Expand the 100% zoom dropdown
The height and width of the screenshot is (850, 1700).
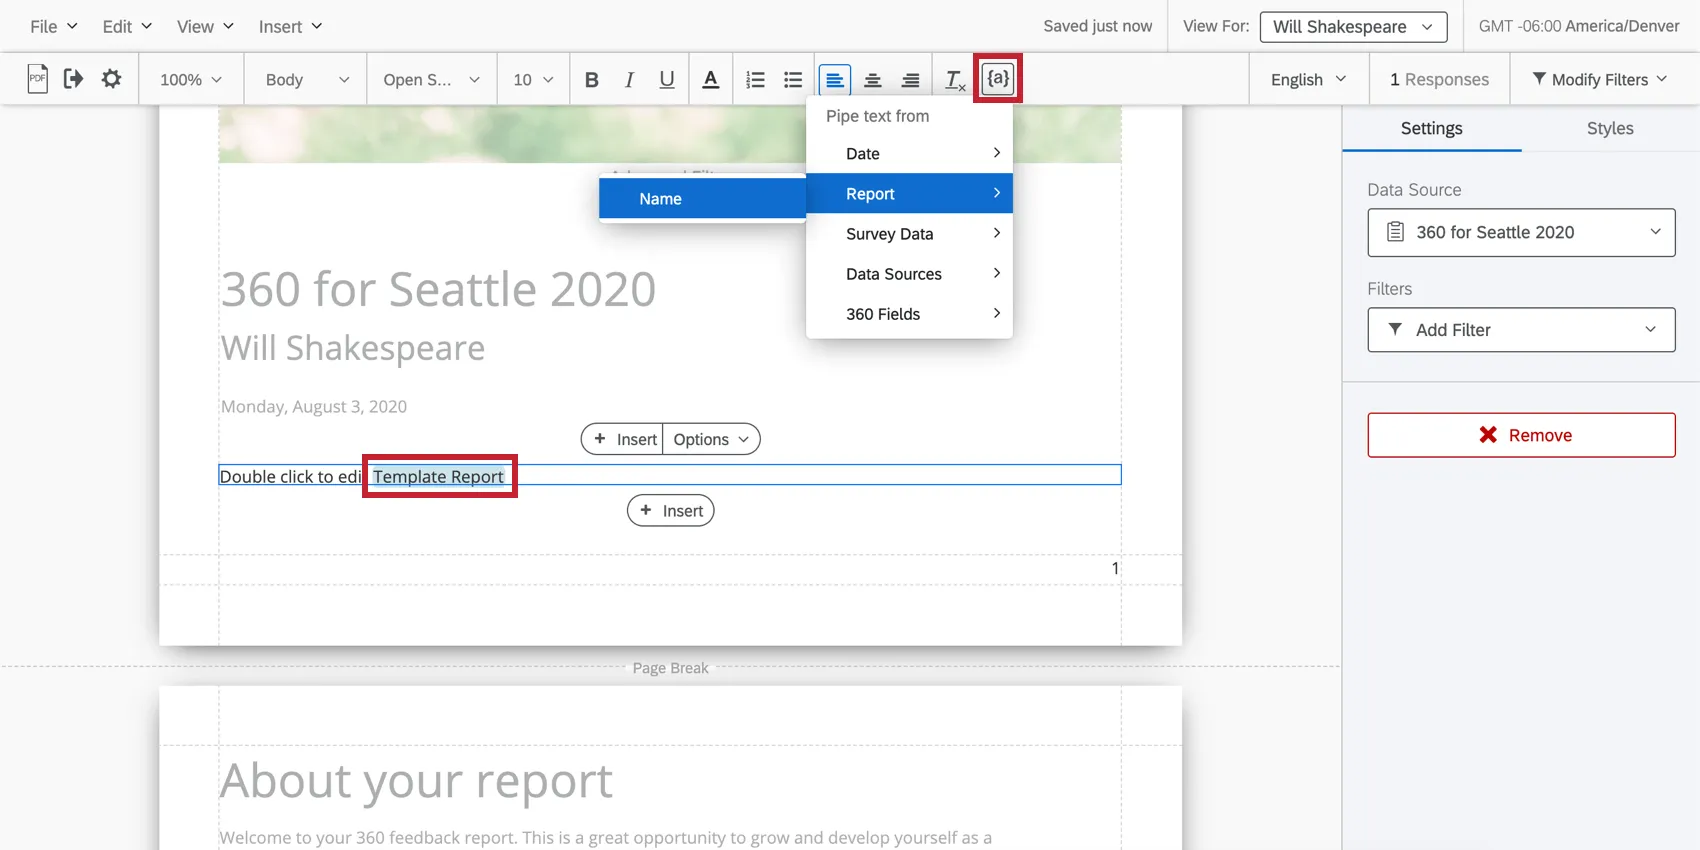(190, 80)
